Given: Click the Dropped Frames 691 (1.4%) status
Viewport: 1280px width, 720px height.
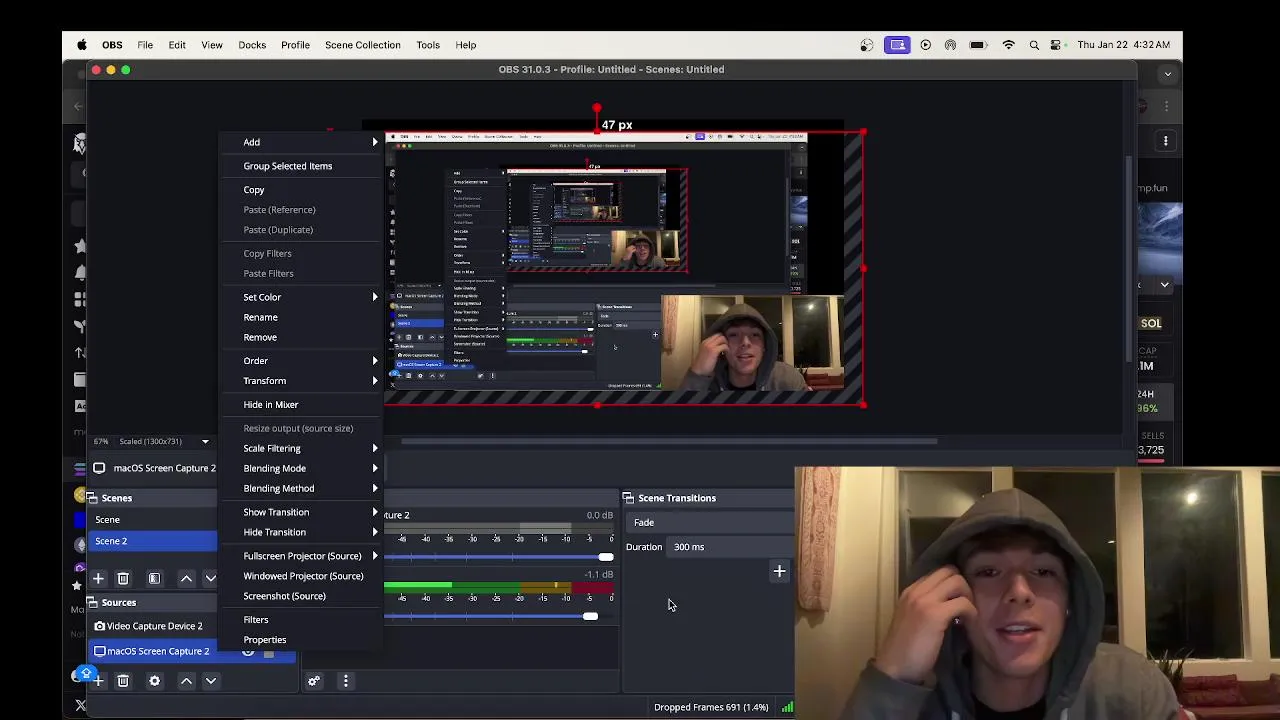Looking at the screenshot, I should pos(711,707).
